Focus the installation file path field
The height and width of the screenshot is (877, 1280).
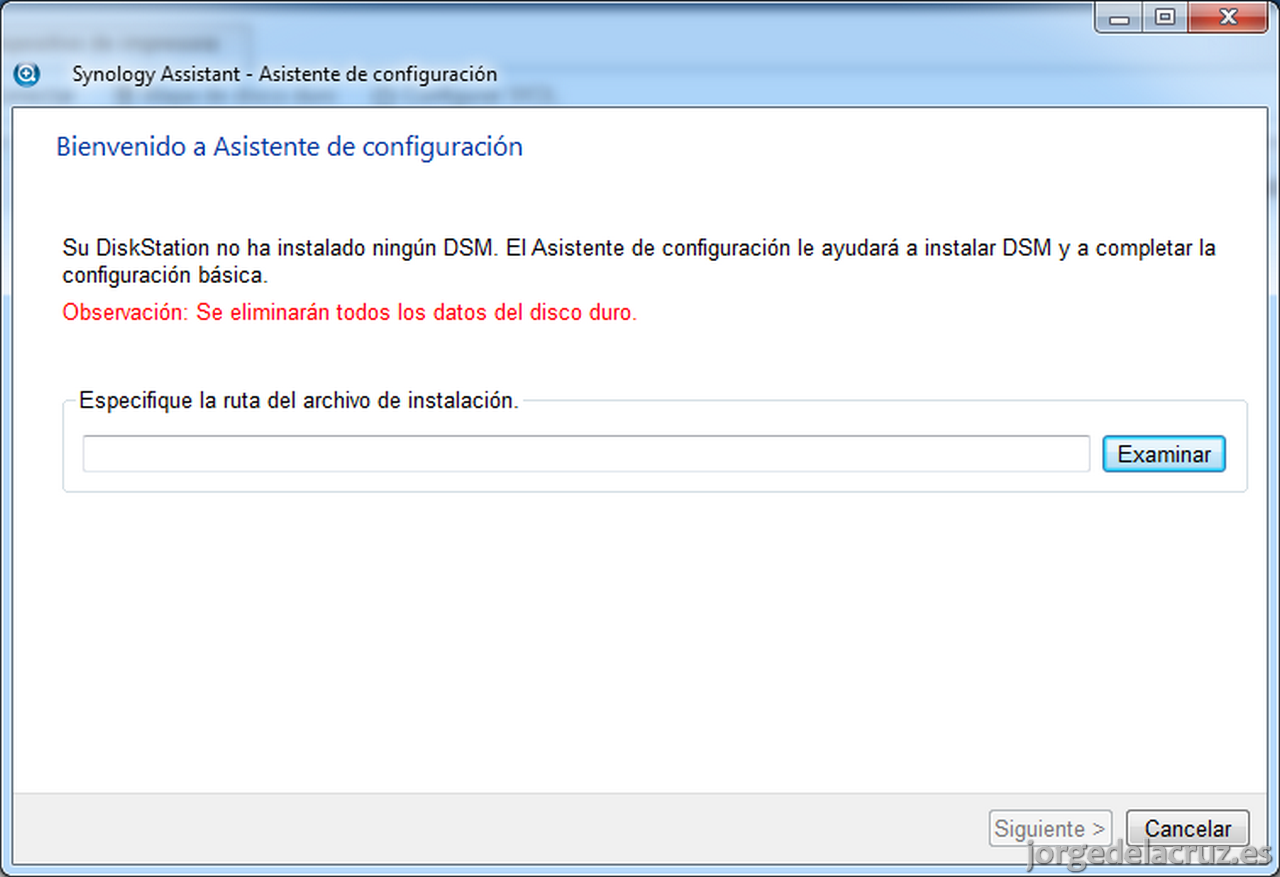tap(586, 454)
